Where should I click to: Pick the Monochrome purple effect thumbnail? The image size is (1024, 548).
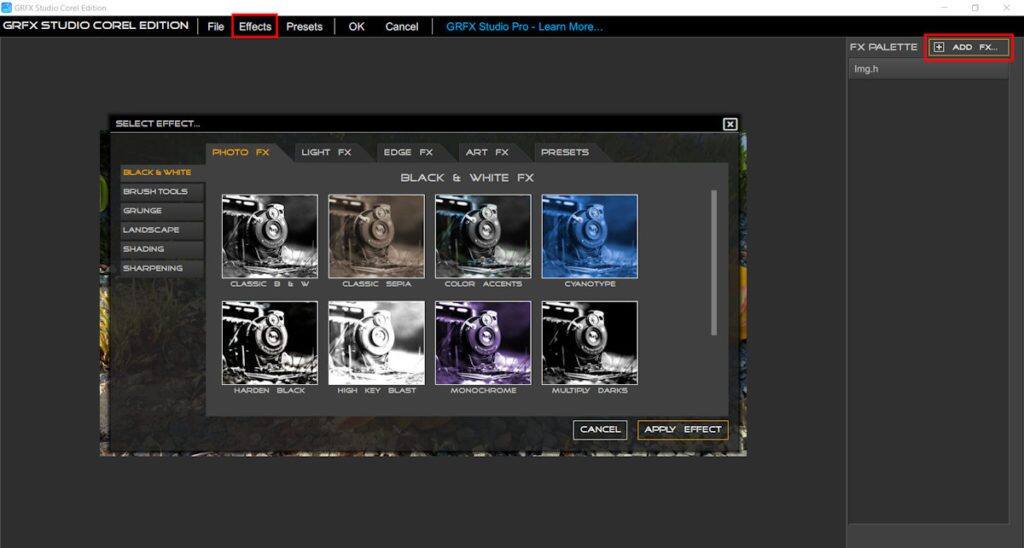pos(483,342)
